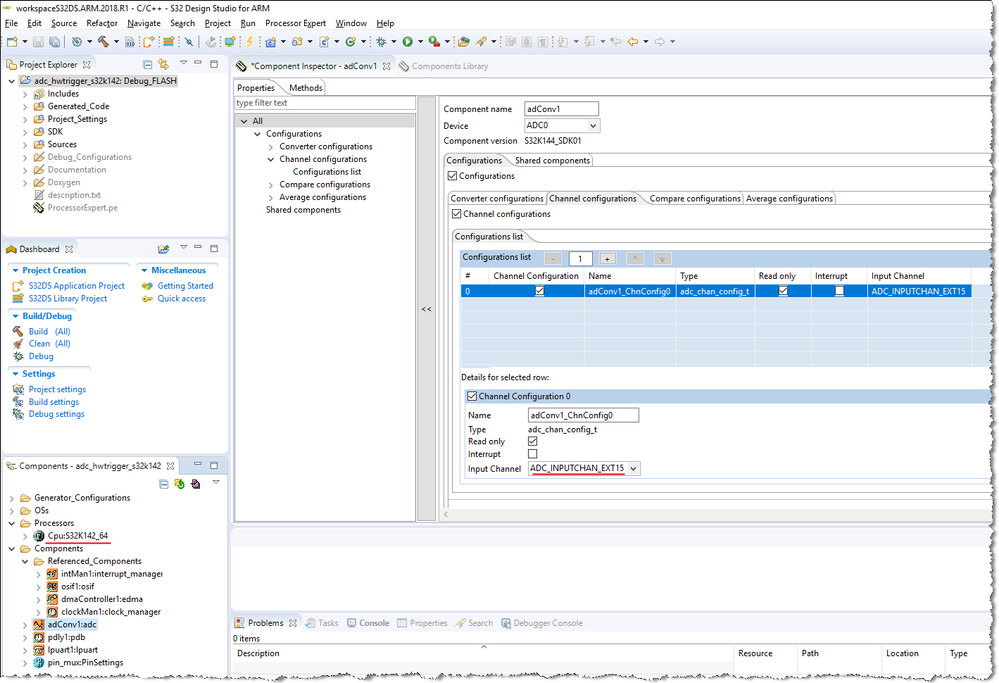Viewport: 999px width, 683px height.
Task: Expand the SDK folder in Project Explorer
Action: pos(25,132)
